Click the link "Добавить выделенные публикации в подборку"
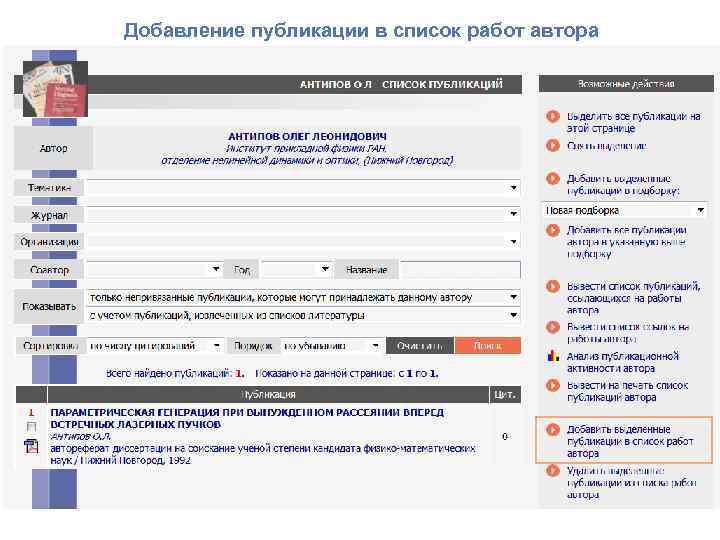720x540 pixels. 622,184
